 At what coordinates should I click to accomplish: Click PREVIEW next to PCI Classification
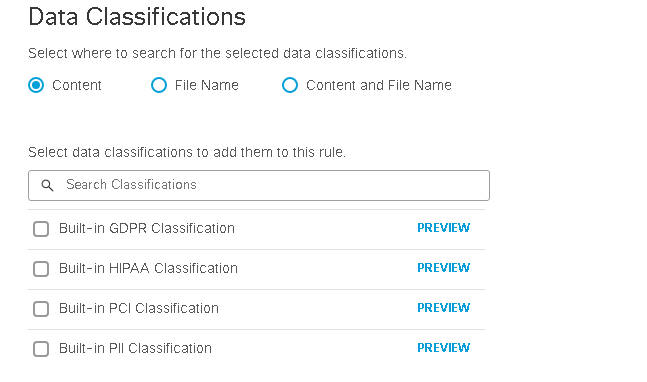point(444,308)
